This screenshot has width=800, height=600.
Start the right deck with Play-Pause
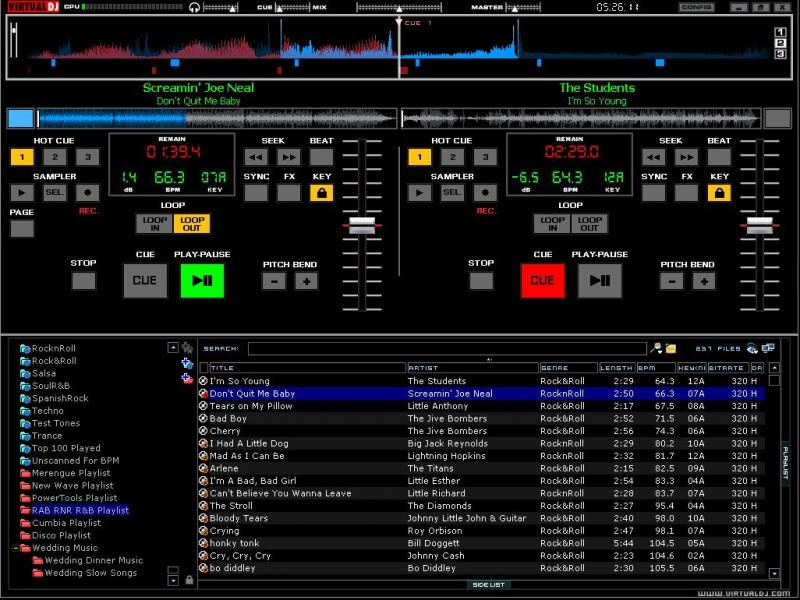[x=599, y=281]
